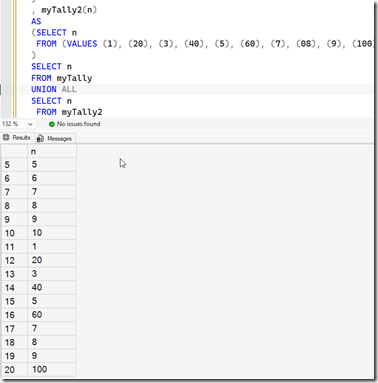Click cell value 40 in row 14
The width and height of the screenshot is (378, 383).
[x=52, y=287]
